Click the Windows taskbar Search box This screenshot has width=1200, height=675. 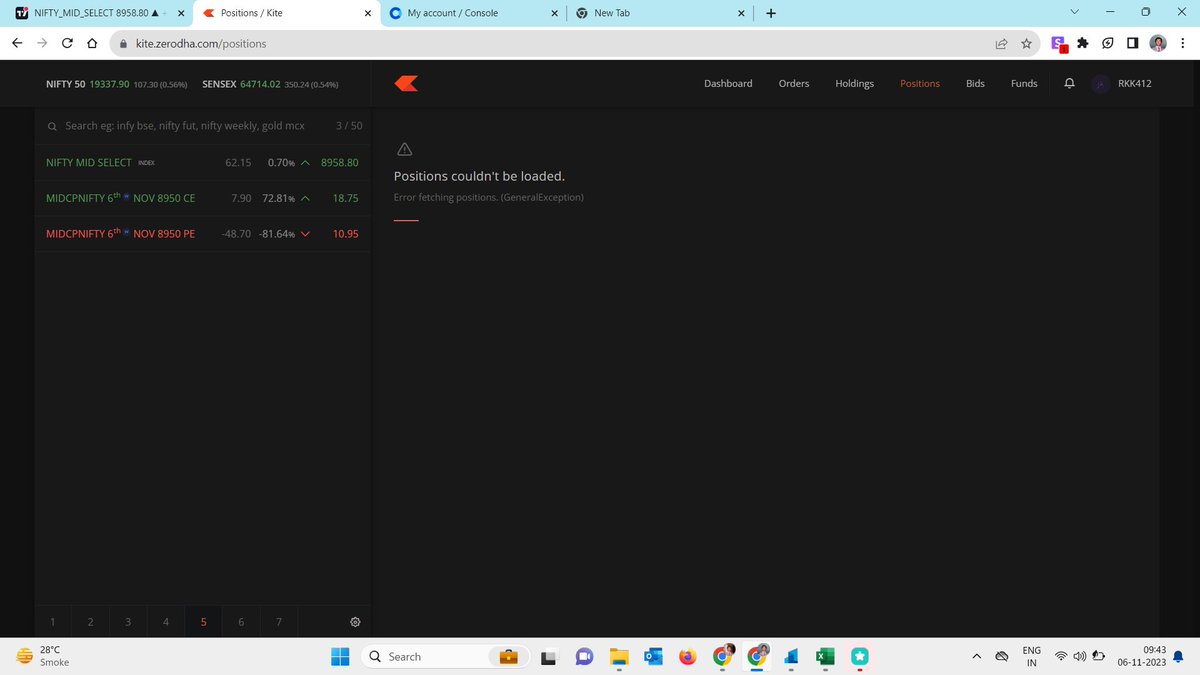click(x=444, y=657)
